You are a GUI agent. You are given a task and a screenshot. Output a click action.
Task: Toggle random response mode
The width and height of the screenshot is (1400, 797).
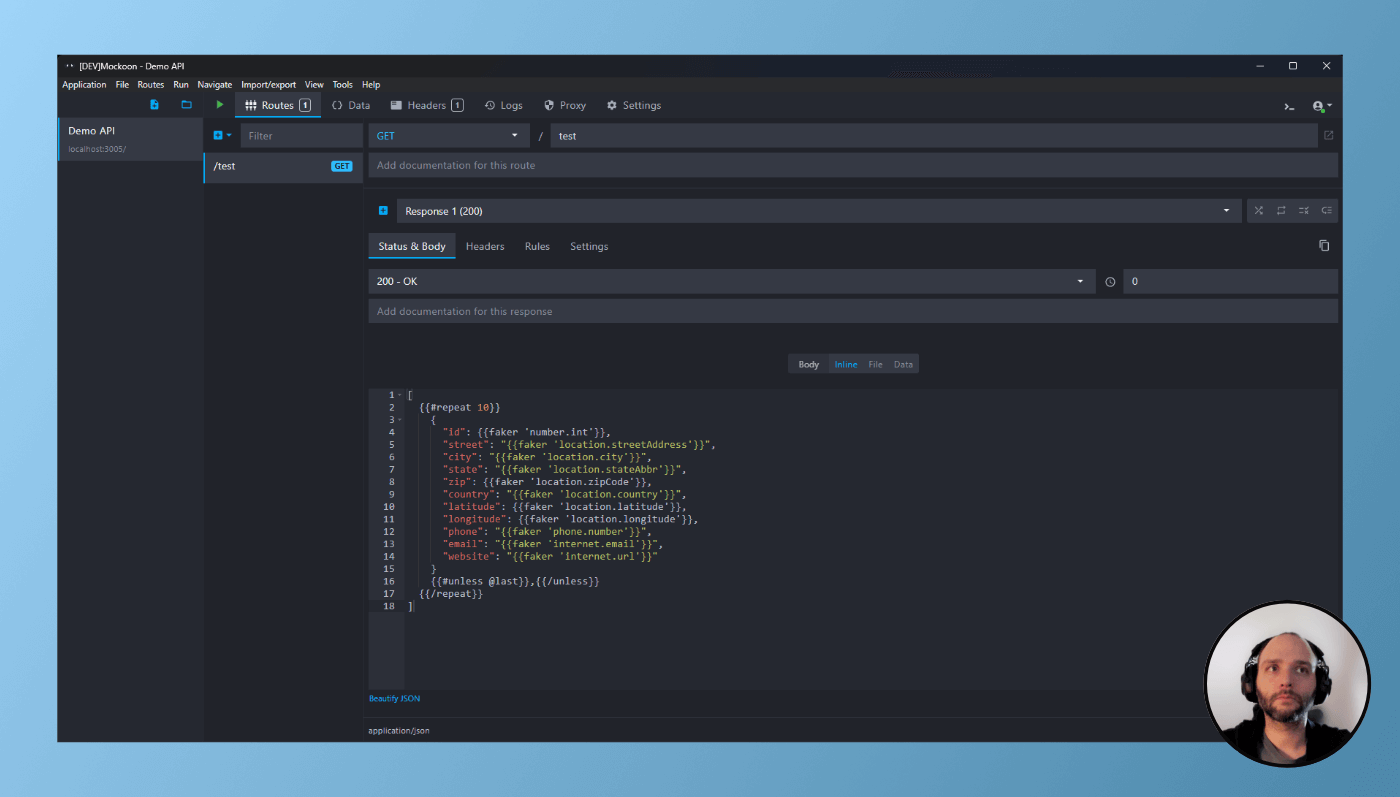click(1259, 211)
